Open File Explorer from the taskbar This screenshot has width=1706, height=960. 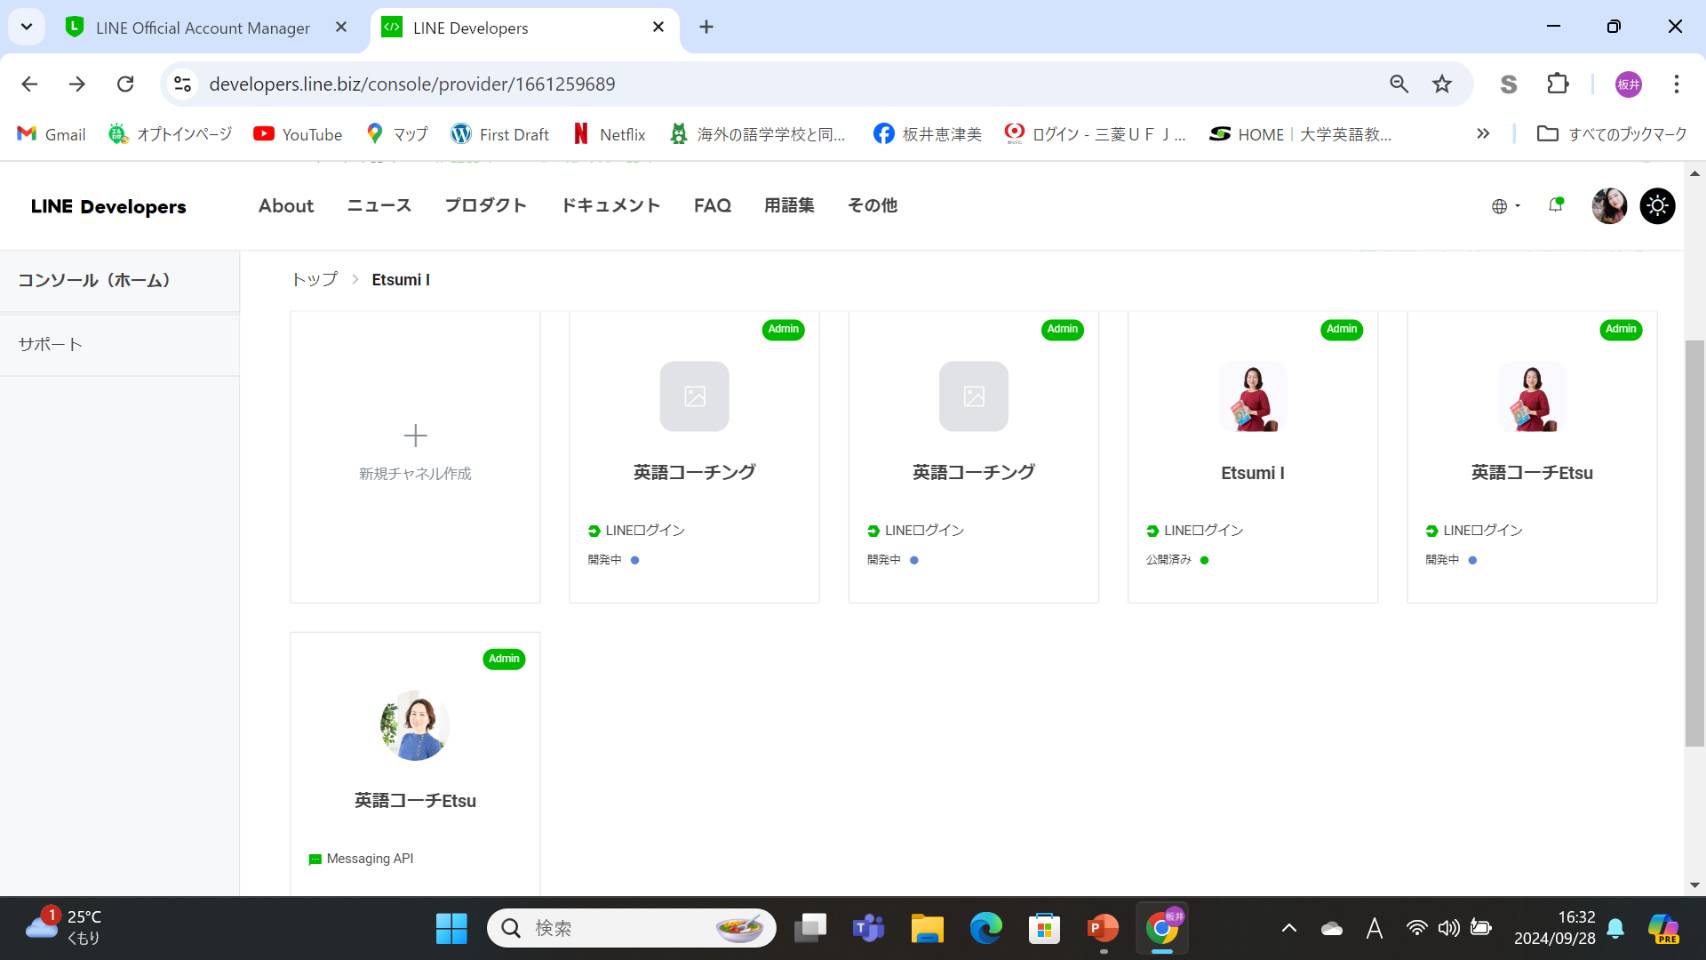(927, 929)
